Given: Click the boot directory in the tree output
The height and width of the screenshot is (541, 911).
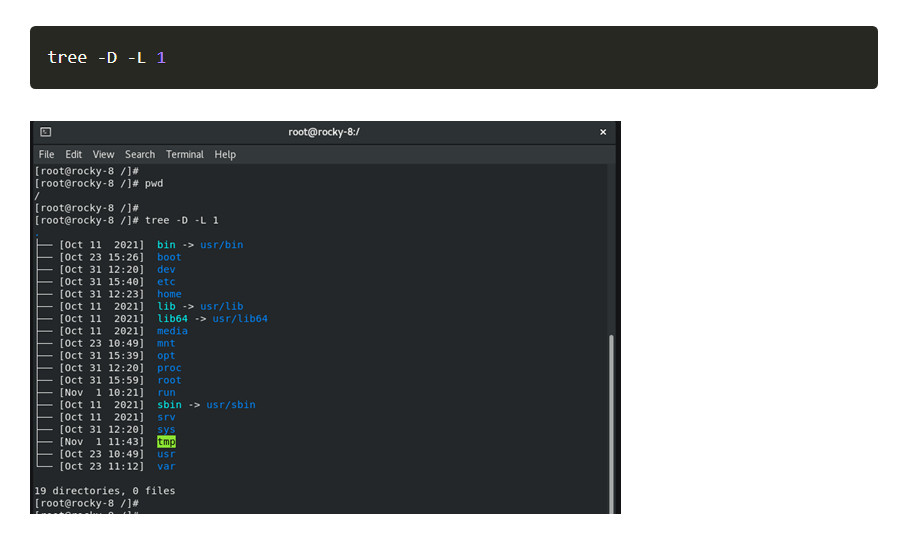Looking at the screenshot, I should 169,257.
